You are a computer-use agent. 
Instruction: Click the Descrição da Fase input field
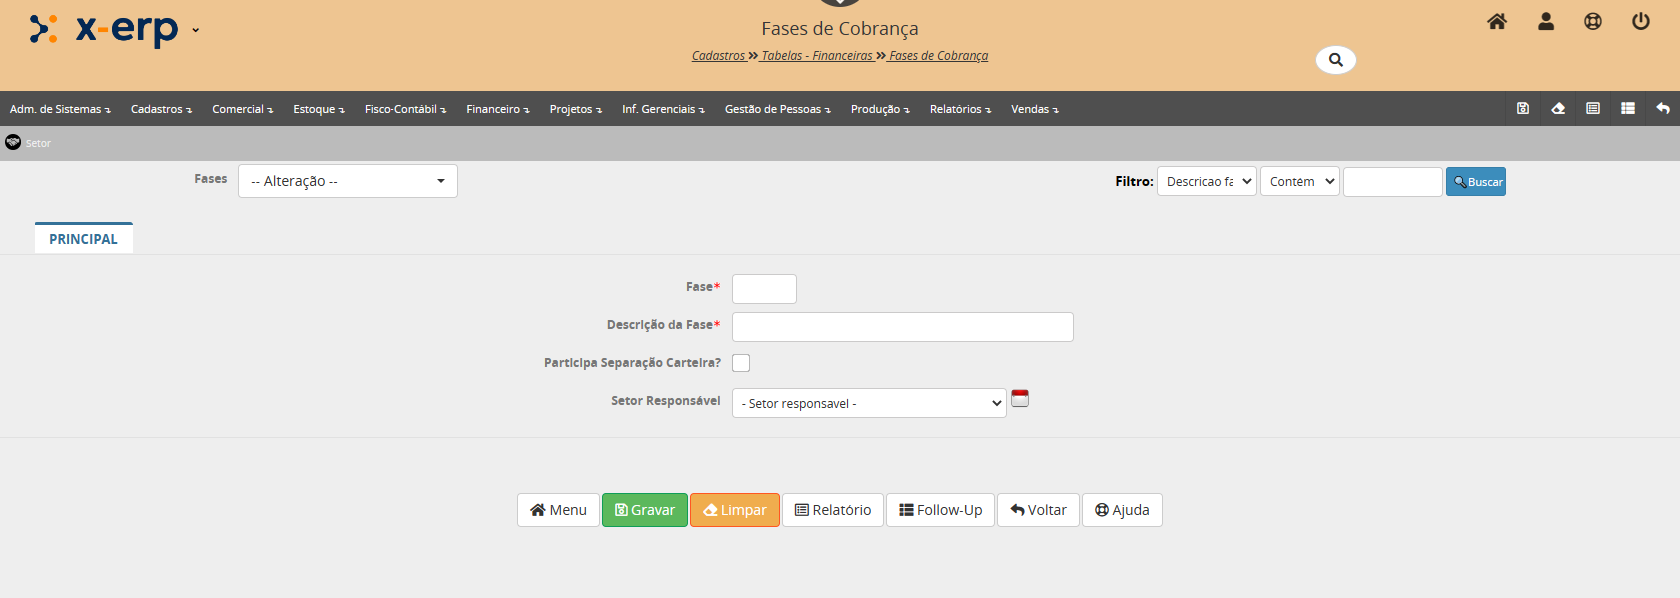point(902,327)
